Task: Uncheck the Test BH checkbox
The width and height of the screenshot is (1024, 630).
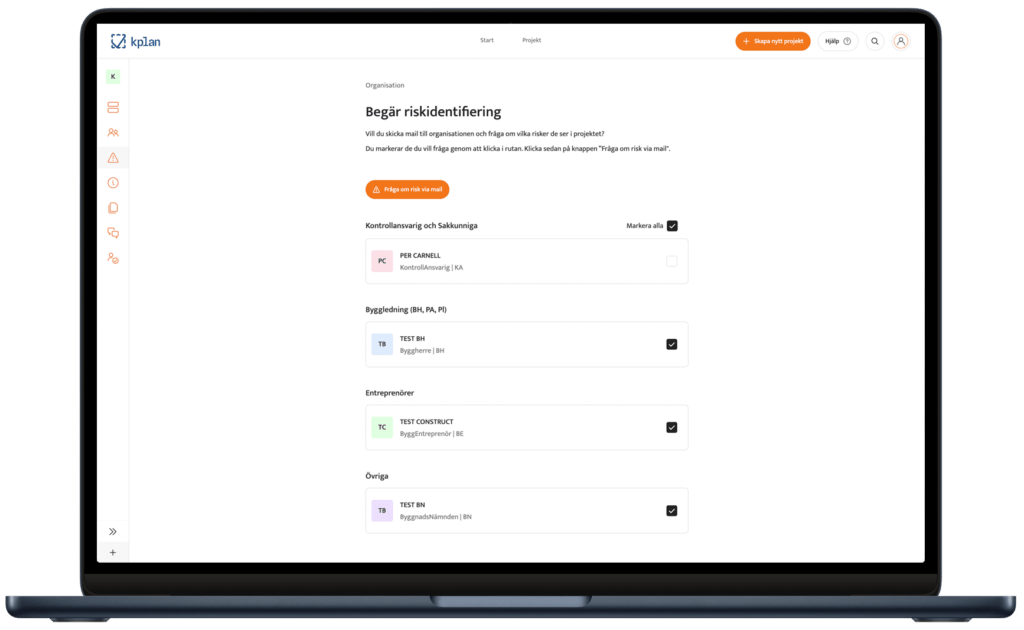Action: click(671, 344)
